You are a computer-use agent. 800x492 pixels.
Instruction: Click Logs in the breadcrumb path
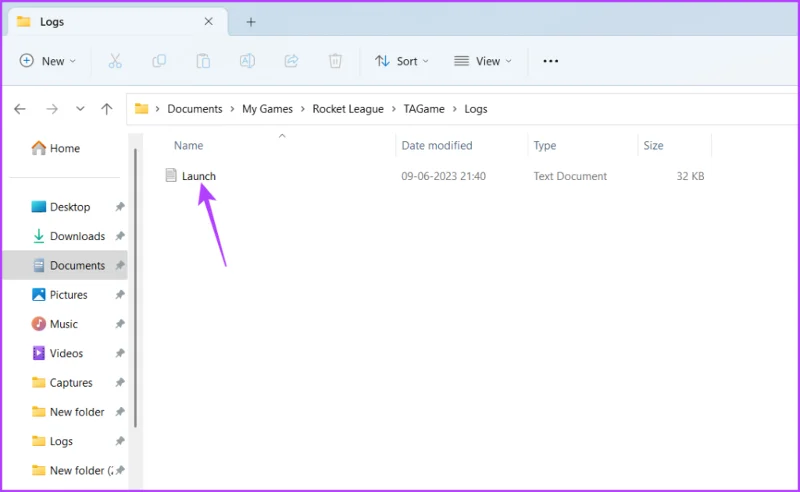click(476, 109)
